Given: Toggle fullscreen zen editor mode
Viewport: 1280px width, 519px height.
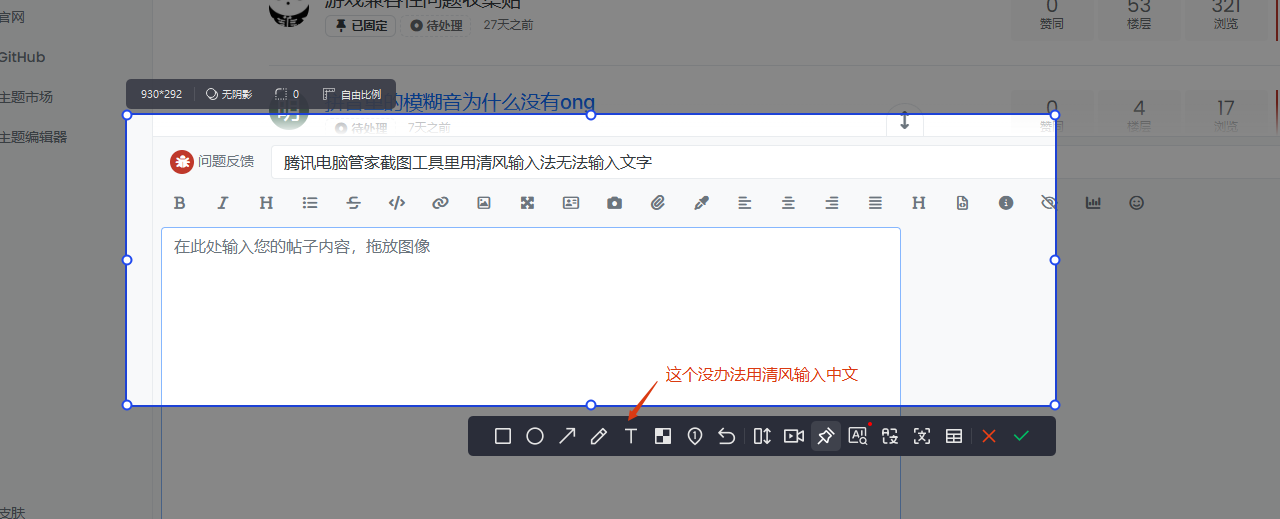Looking at the screenshot, I should (x=527, y=203).
